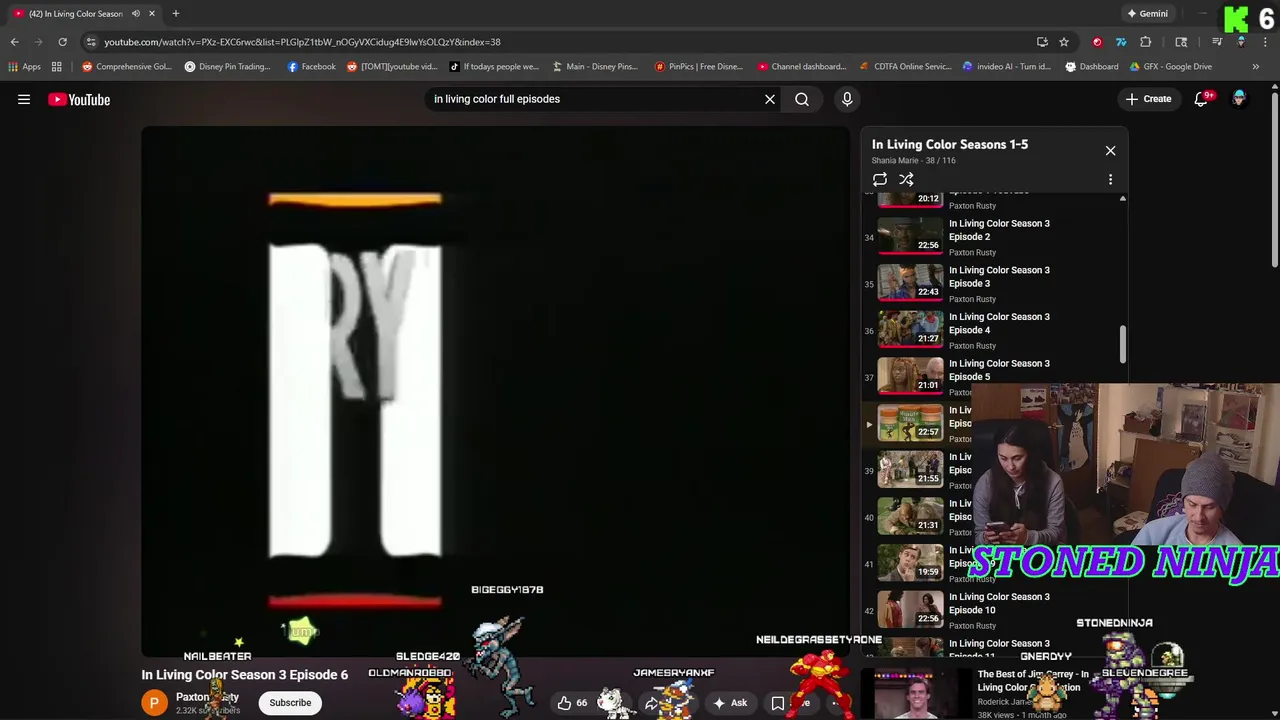Click the Create button

click(x=1148, y=99)
